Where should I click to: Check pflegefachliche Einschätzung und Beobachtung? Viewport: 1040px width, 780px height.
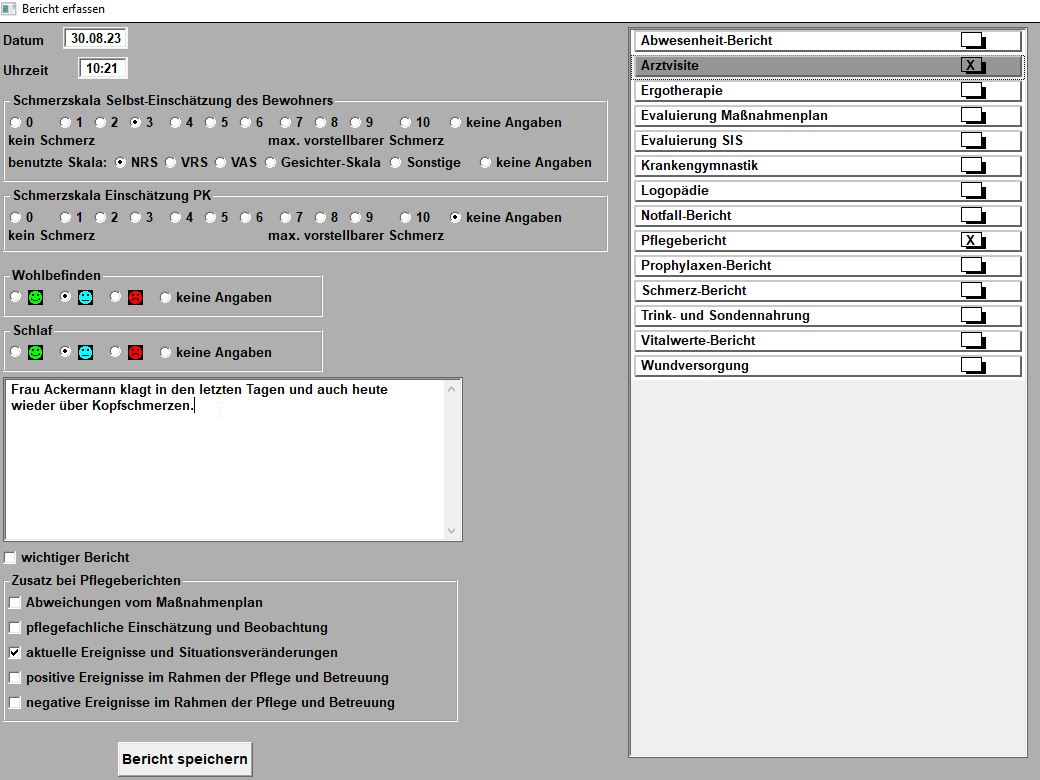point(15,627)
